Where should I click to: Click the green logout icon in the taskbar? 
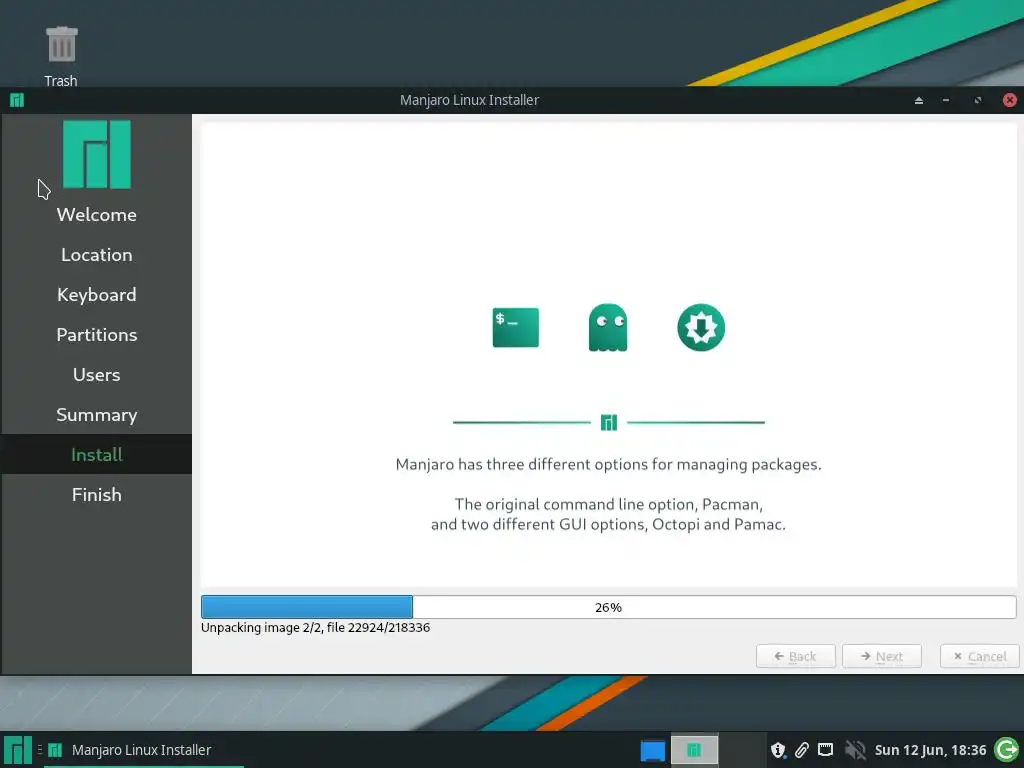[x=1006, y=750]
